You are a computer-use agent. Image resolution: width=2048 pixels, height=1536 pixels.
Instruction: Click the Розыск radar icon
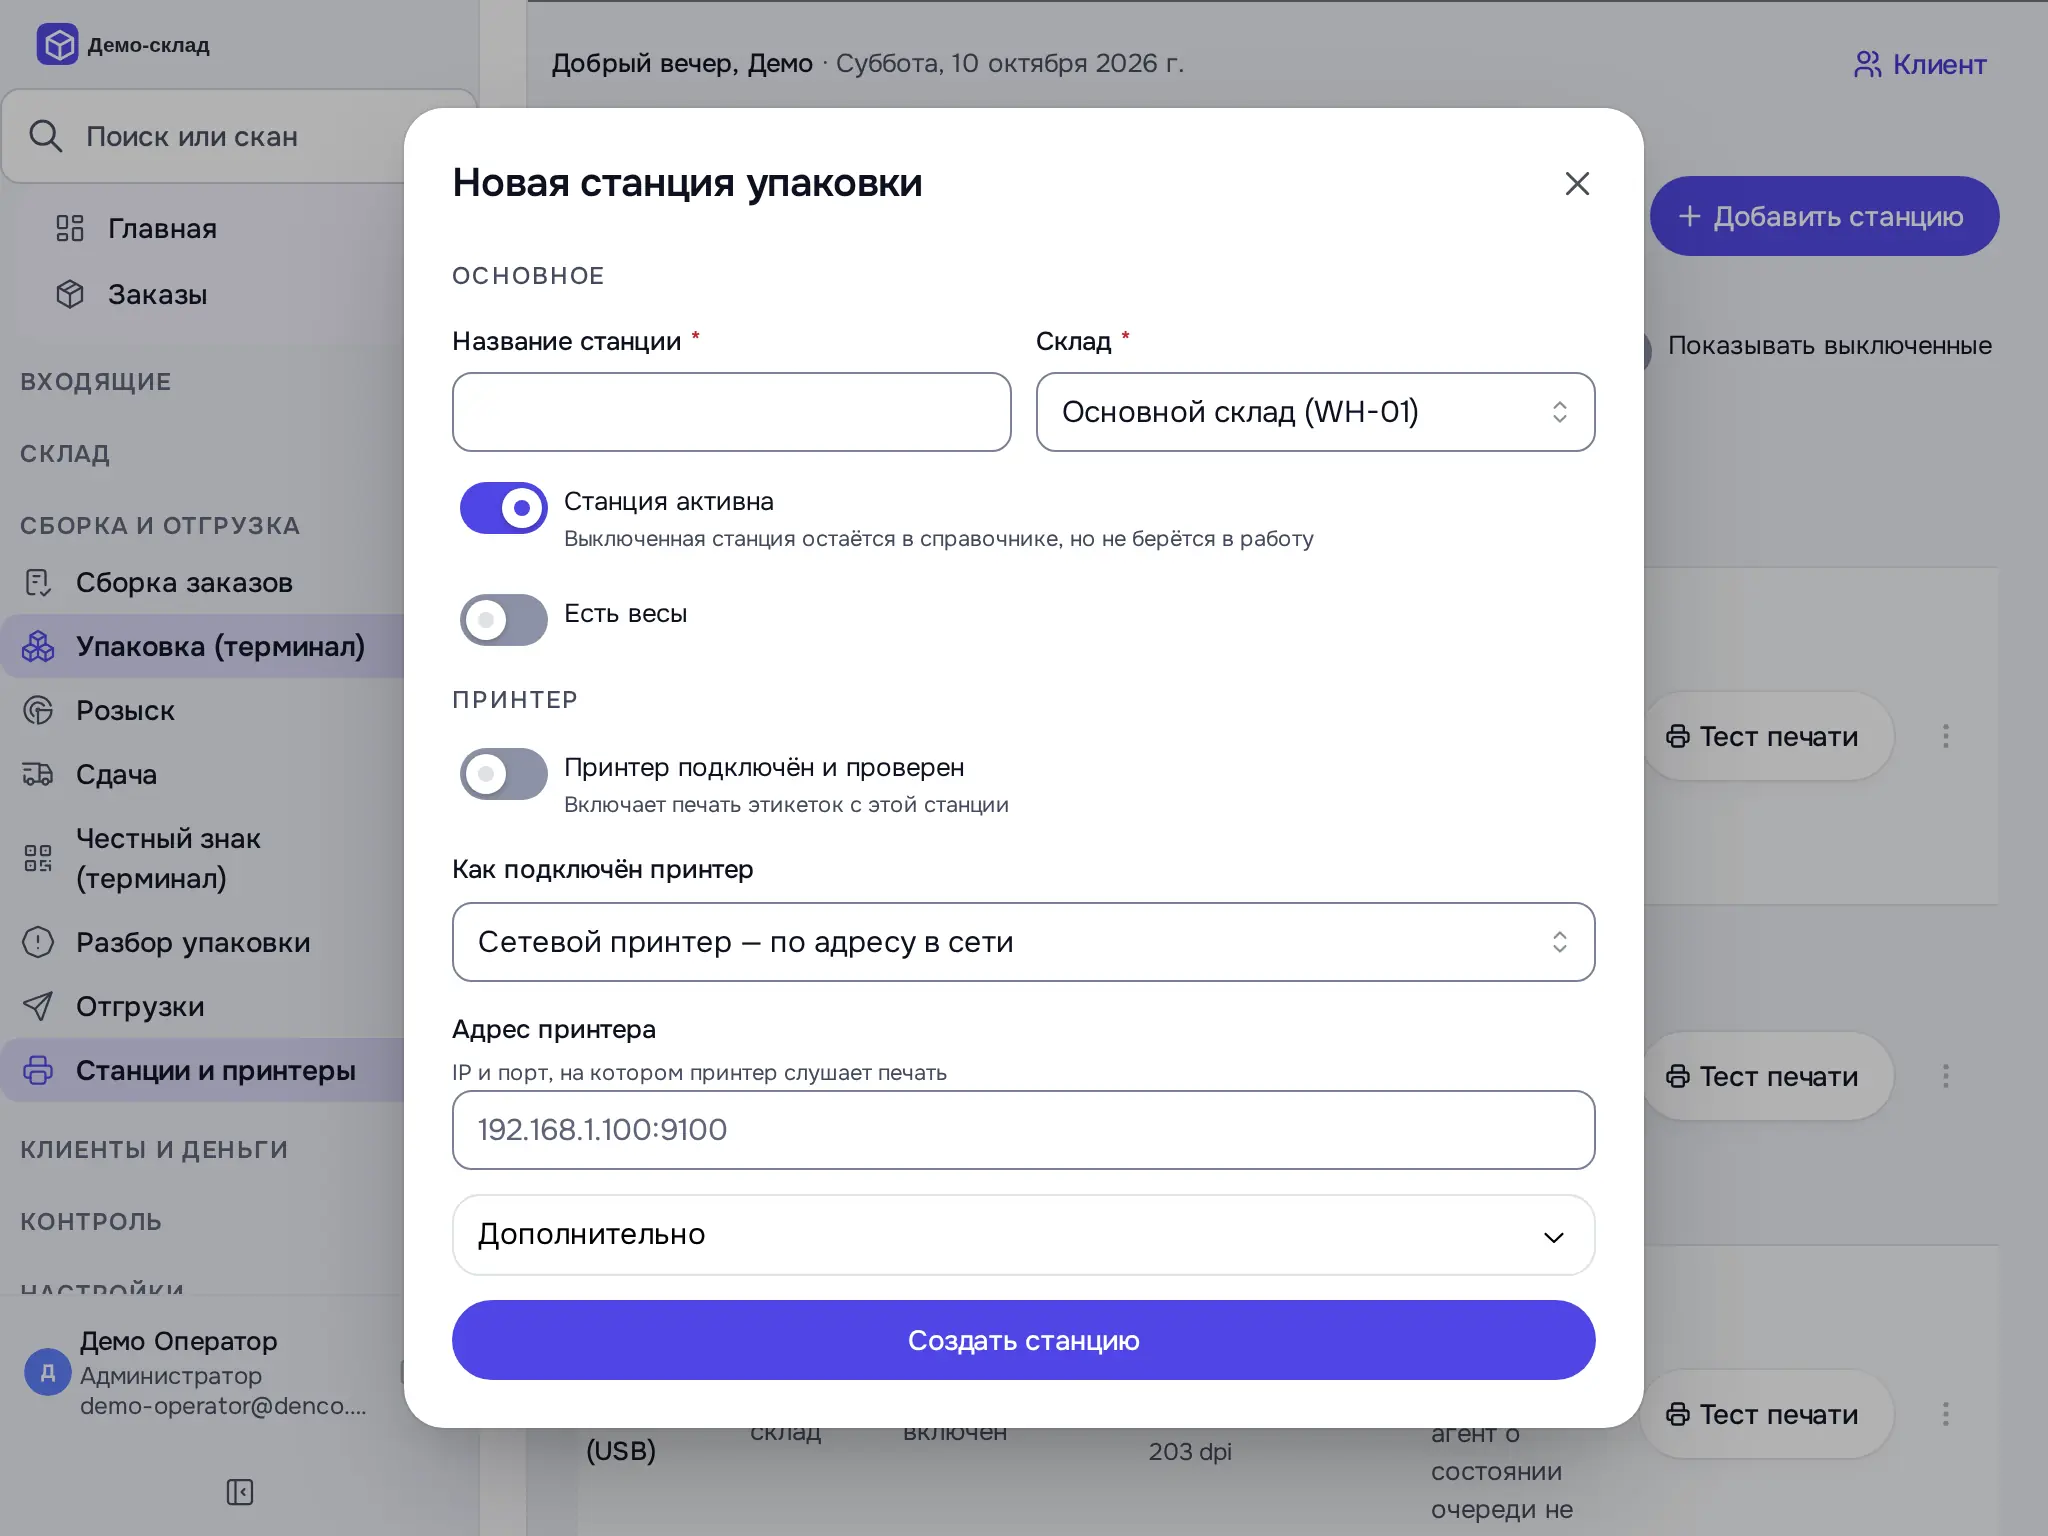pos(38,710)
